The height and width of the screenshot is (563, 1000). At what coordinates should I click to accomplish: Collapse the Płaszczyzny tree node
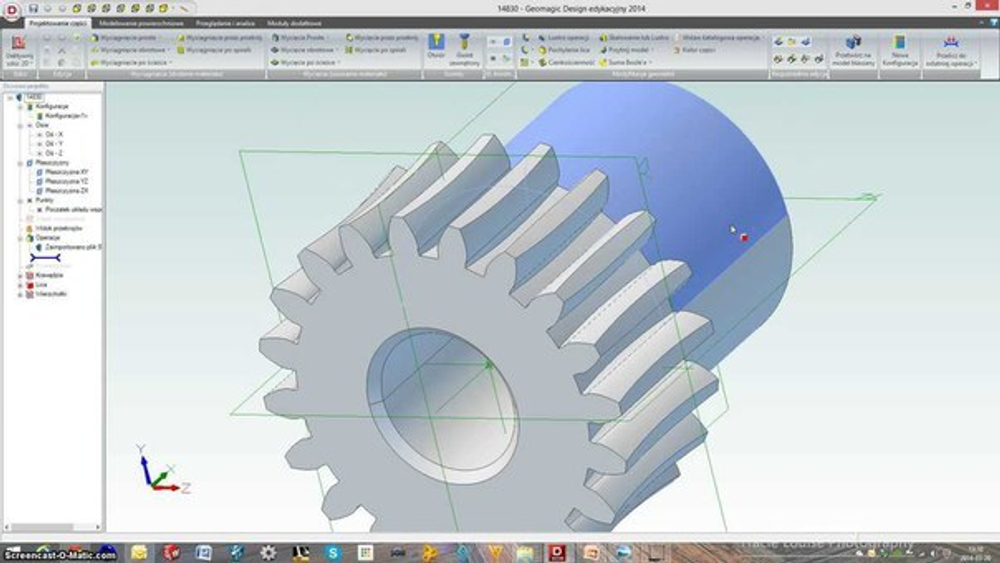tap(21, 162)
